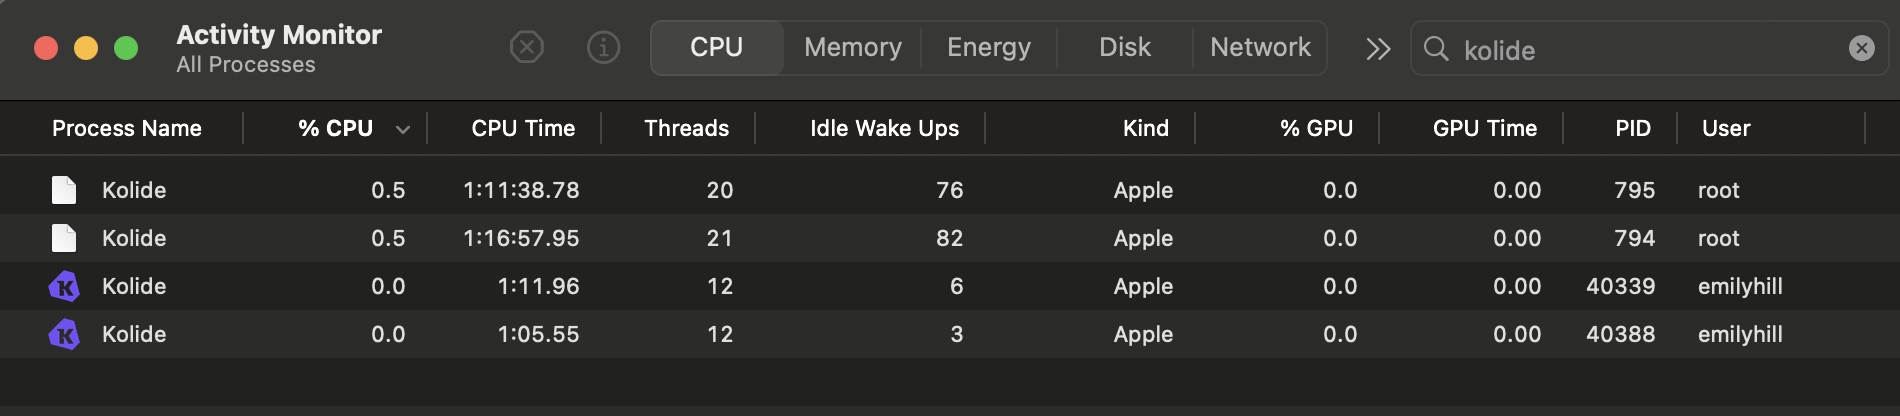Image resolution: width=1900 pixels, height=416 pixels.
Task: Select the Kolide icon for PID 40339
Action: 64,287
